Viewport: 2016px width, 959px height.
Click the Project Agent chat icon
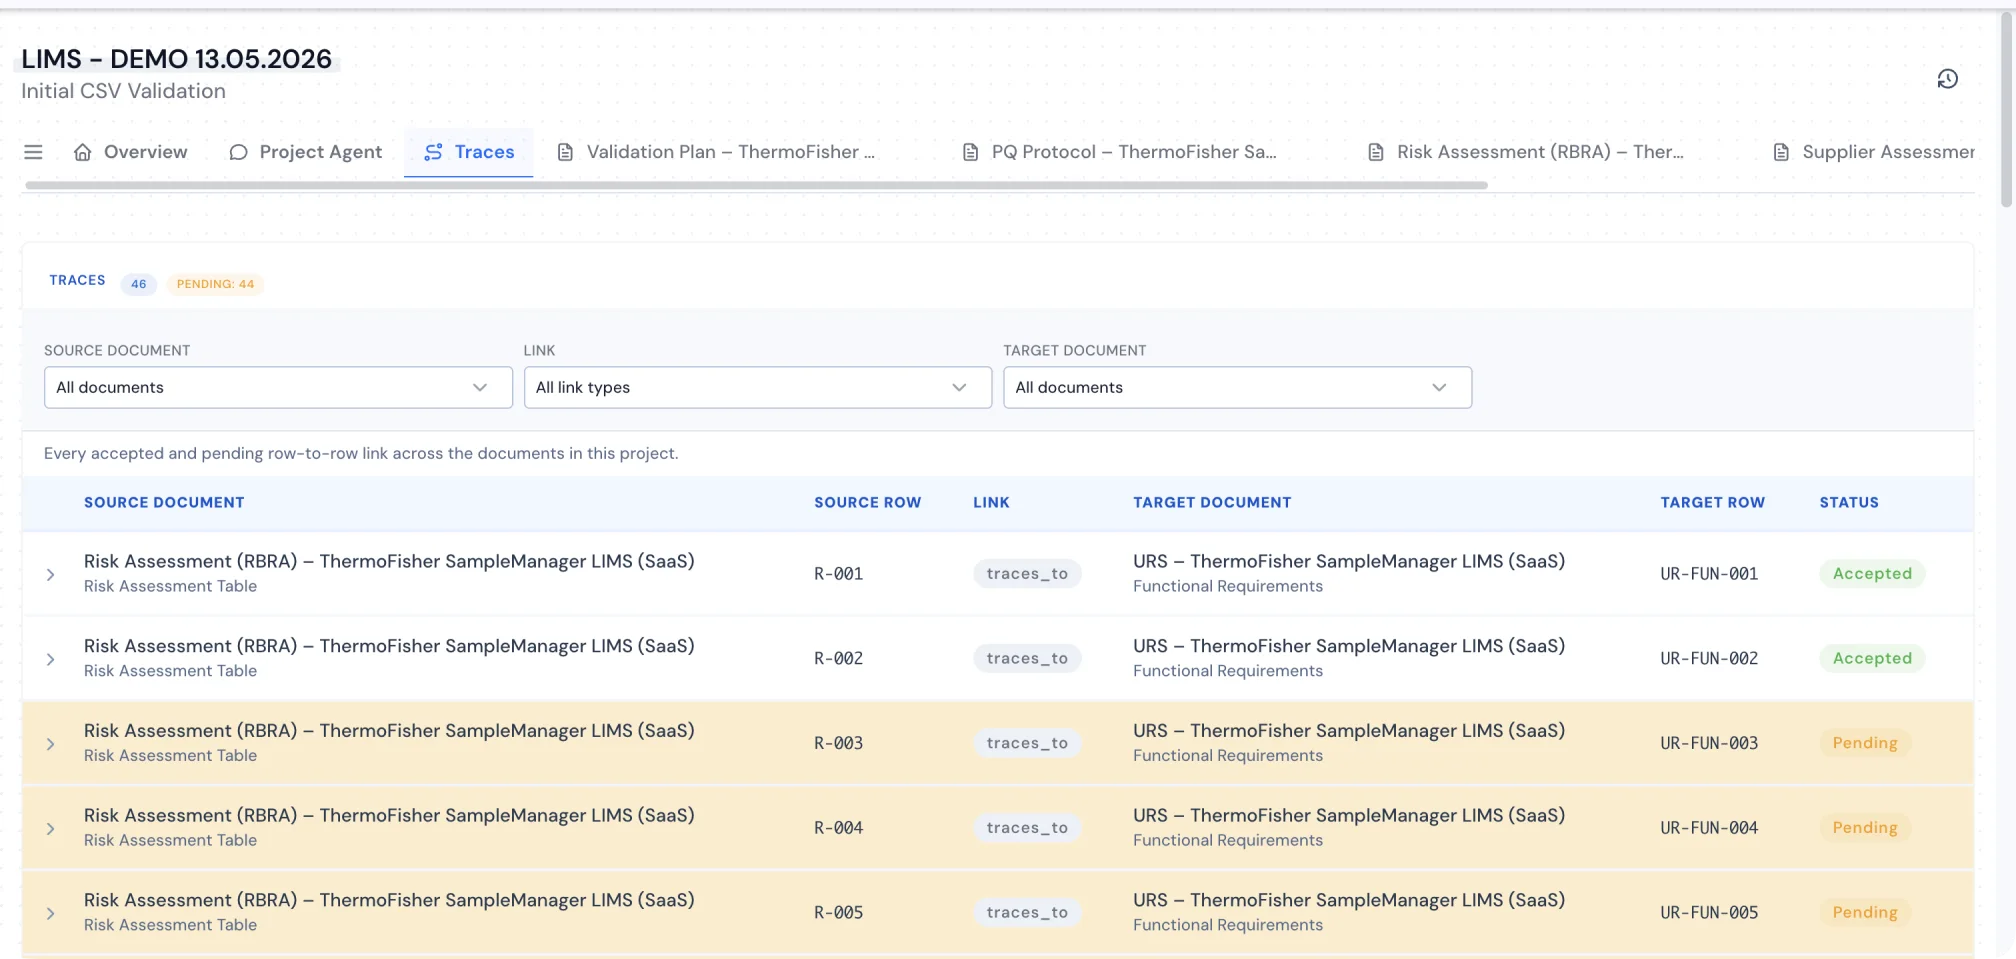point(238,152)
